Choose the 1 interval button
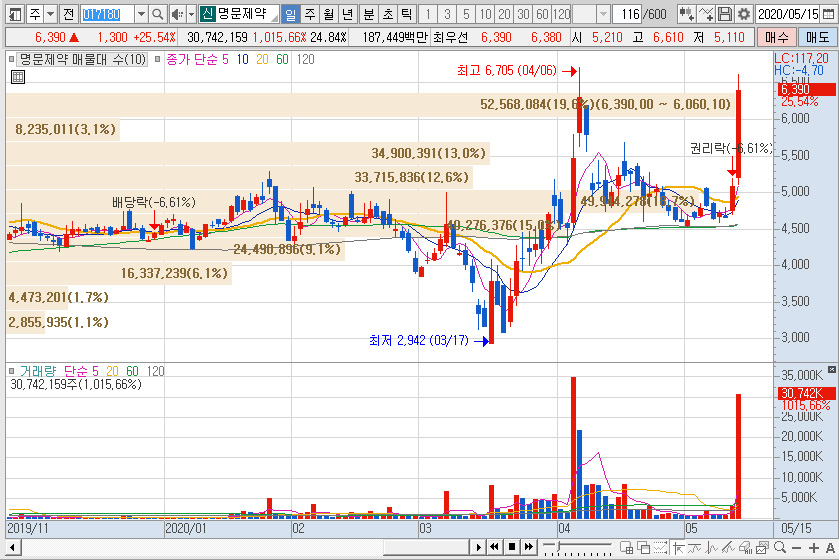839x560 pixels. click(x=428, y=14)
